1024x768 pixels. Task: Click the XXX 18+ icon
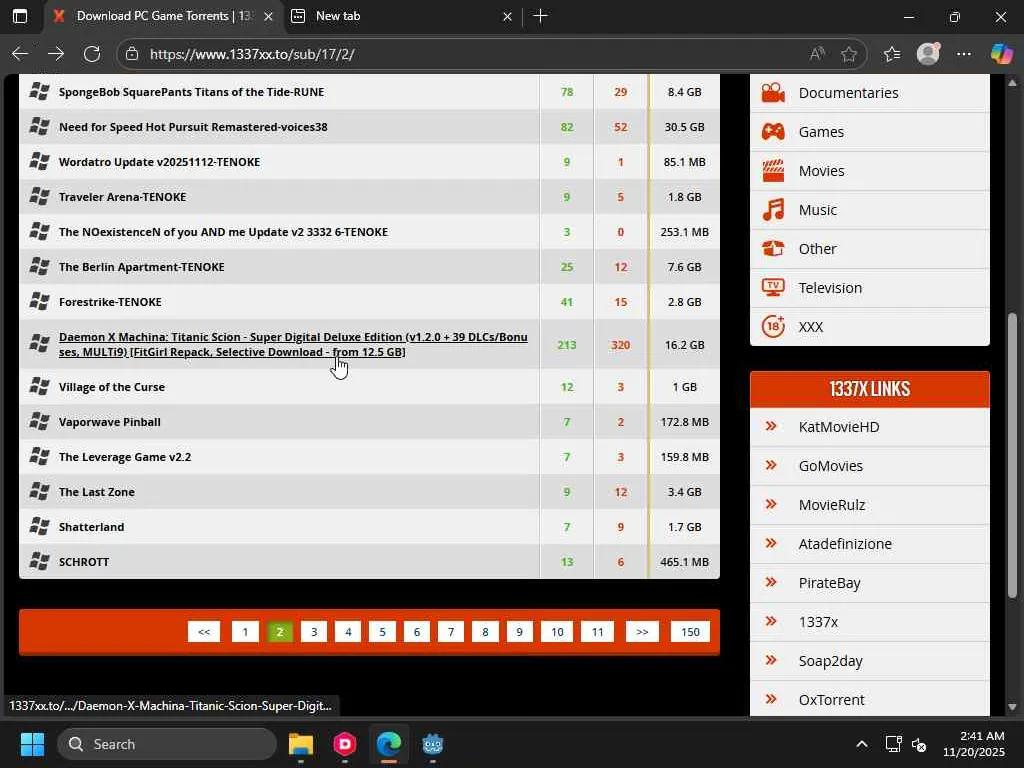pyautogui.click(x=773, y=327)
